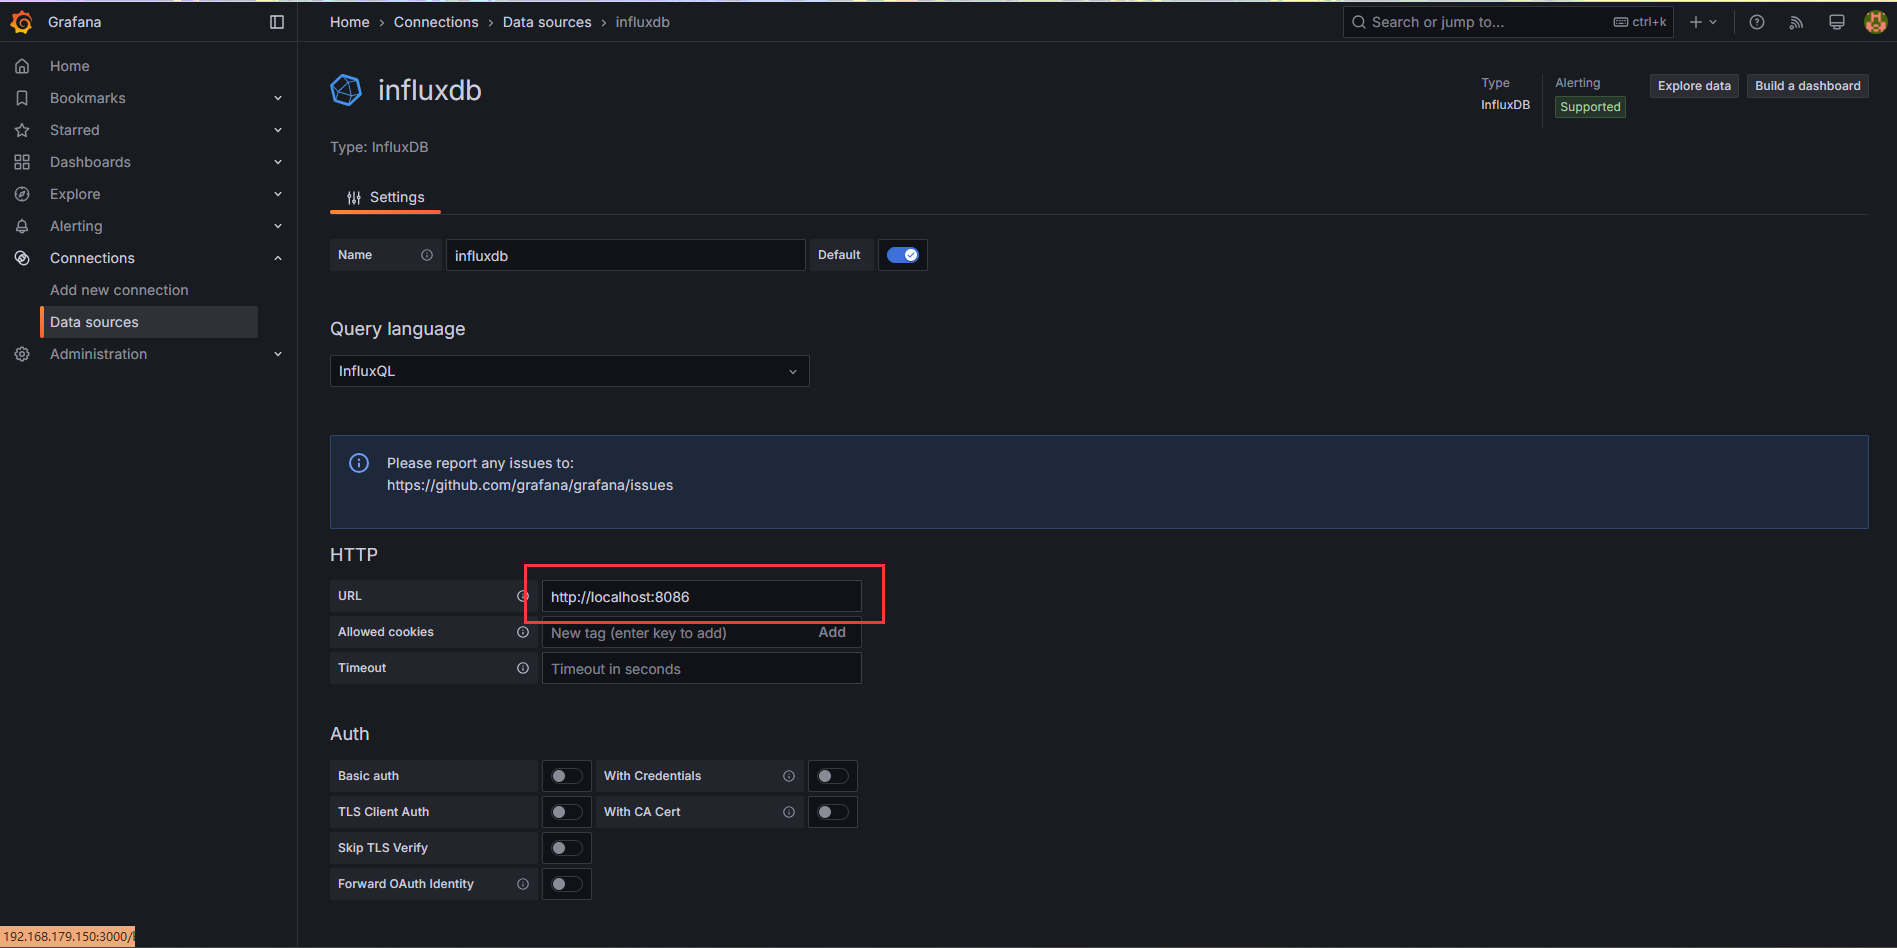This screenshot has width=1897, height=948.
Task: Click the URL input field
Action: (x=701, y=596)
